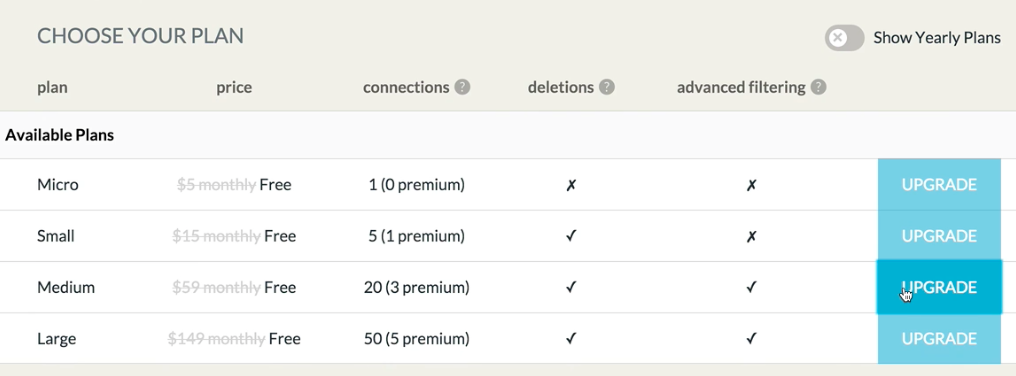Upgrade to the Small plan
The width and height of the screenshot is (1016, 376).
click(x=939, y=236)
